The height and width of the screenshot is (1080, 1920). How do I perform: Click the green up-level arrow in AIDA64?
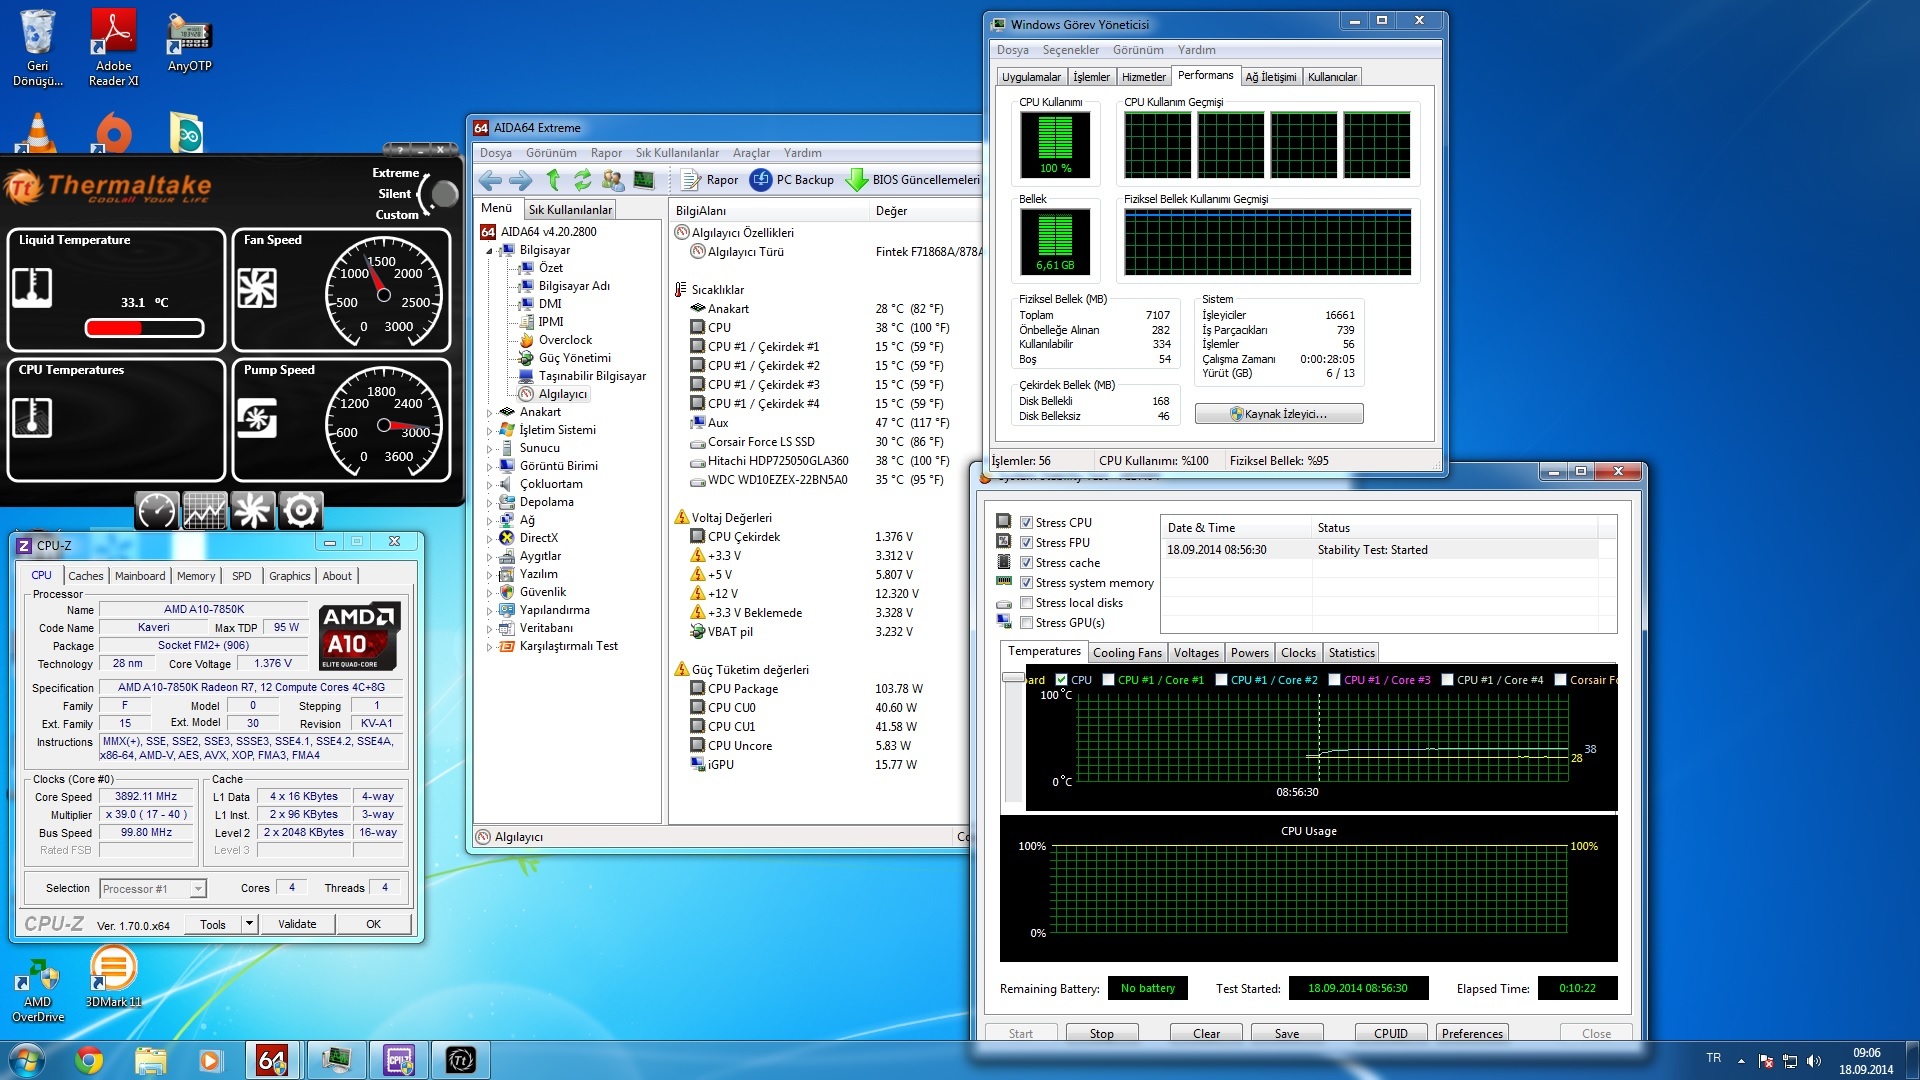[553, 180]
